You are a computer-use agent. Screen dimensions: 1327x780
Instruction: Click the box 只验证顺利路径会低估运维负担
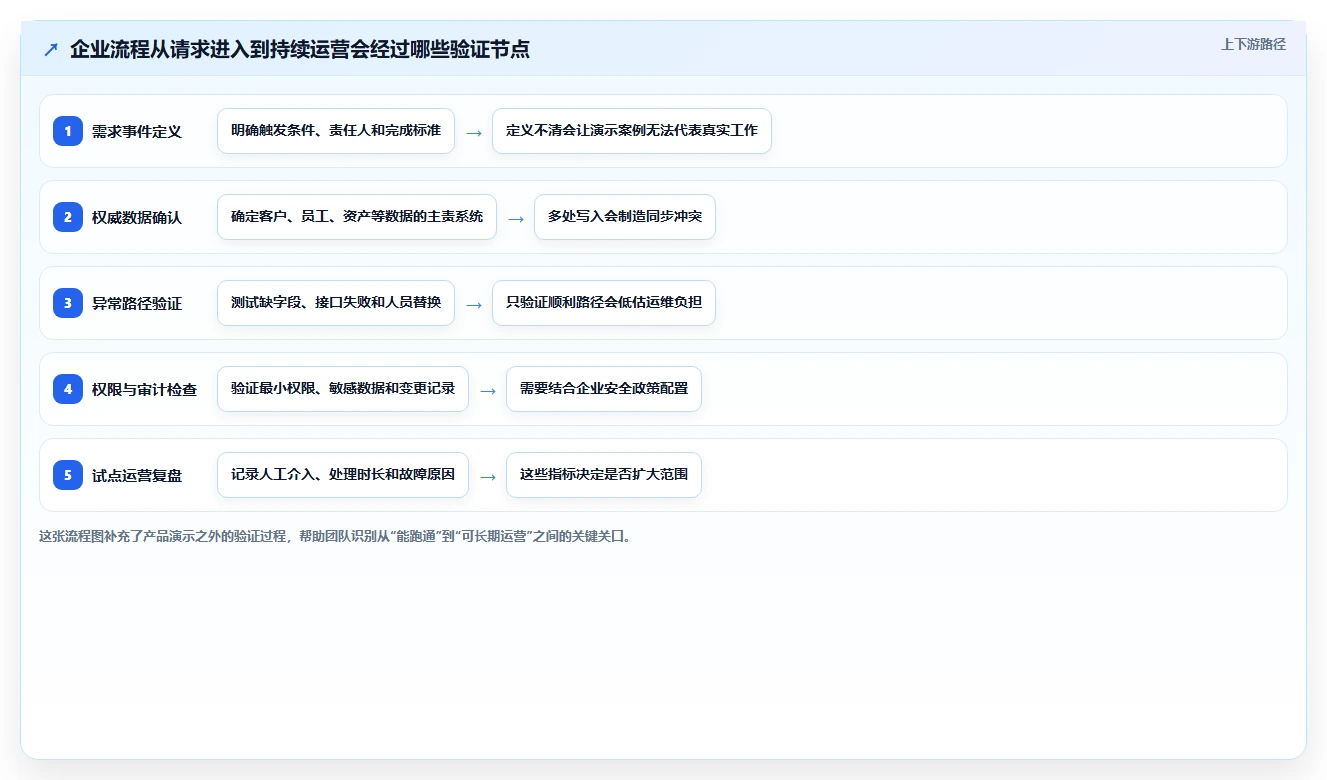tap(604, 303)
